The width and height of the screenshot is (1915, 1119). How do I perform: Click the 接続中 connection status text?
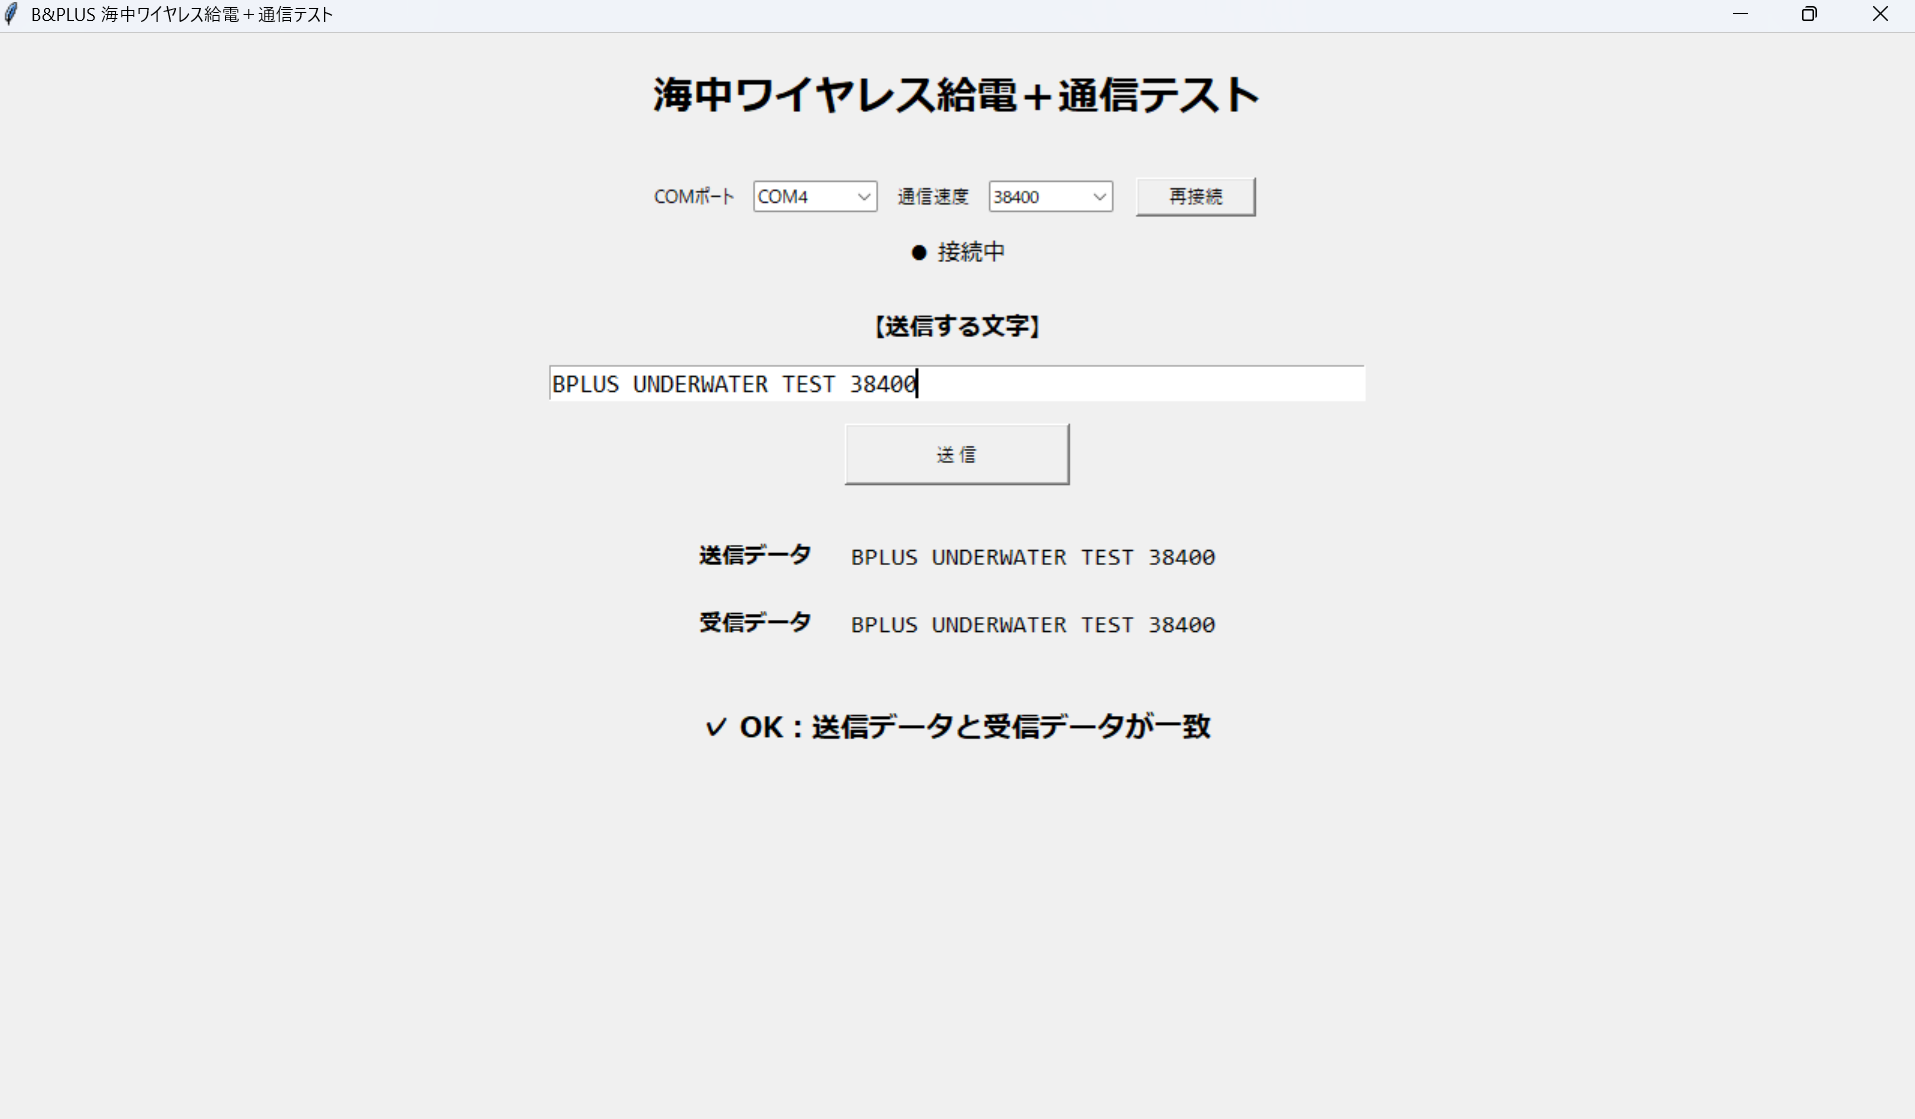click(x=971, y=252)
